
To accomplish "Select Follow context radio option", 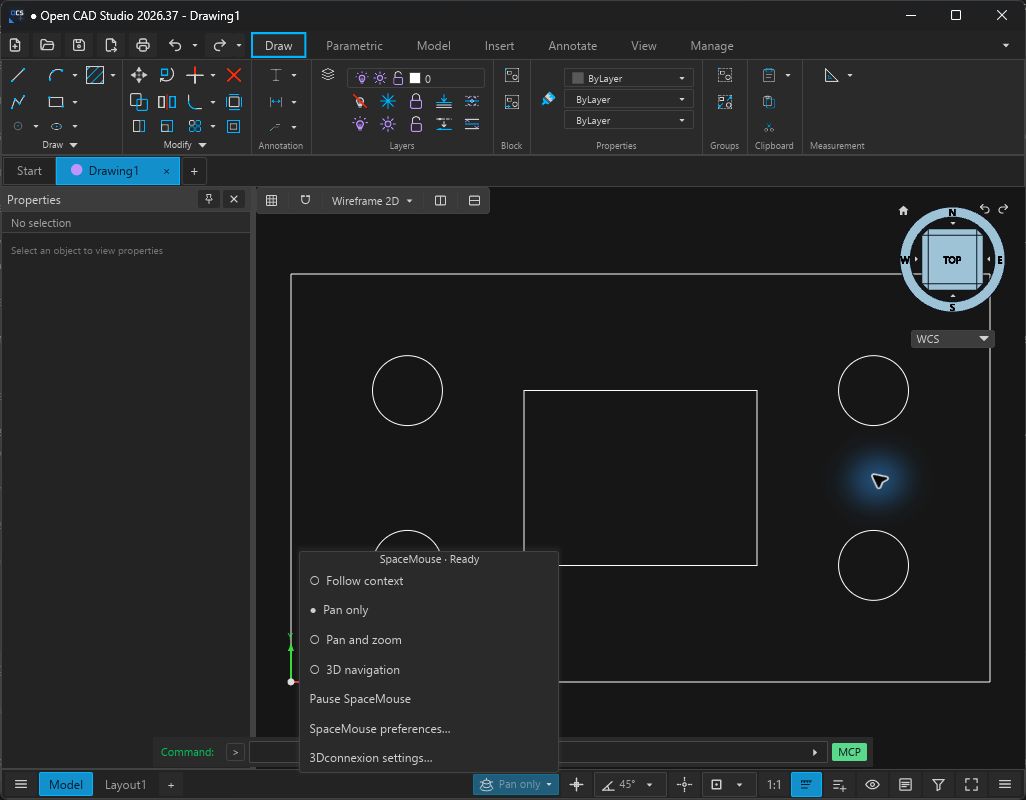I will (357, 581).
